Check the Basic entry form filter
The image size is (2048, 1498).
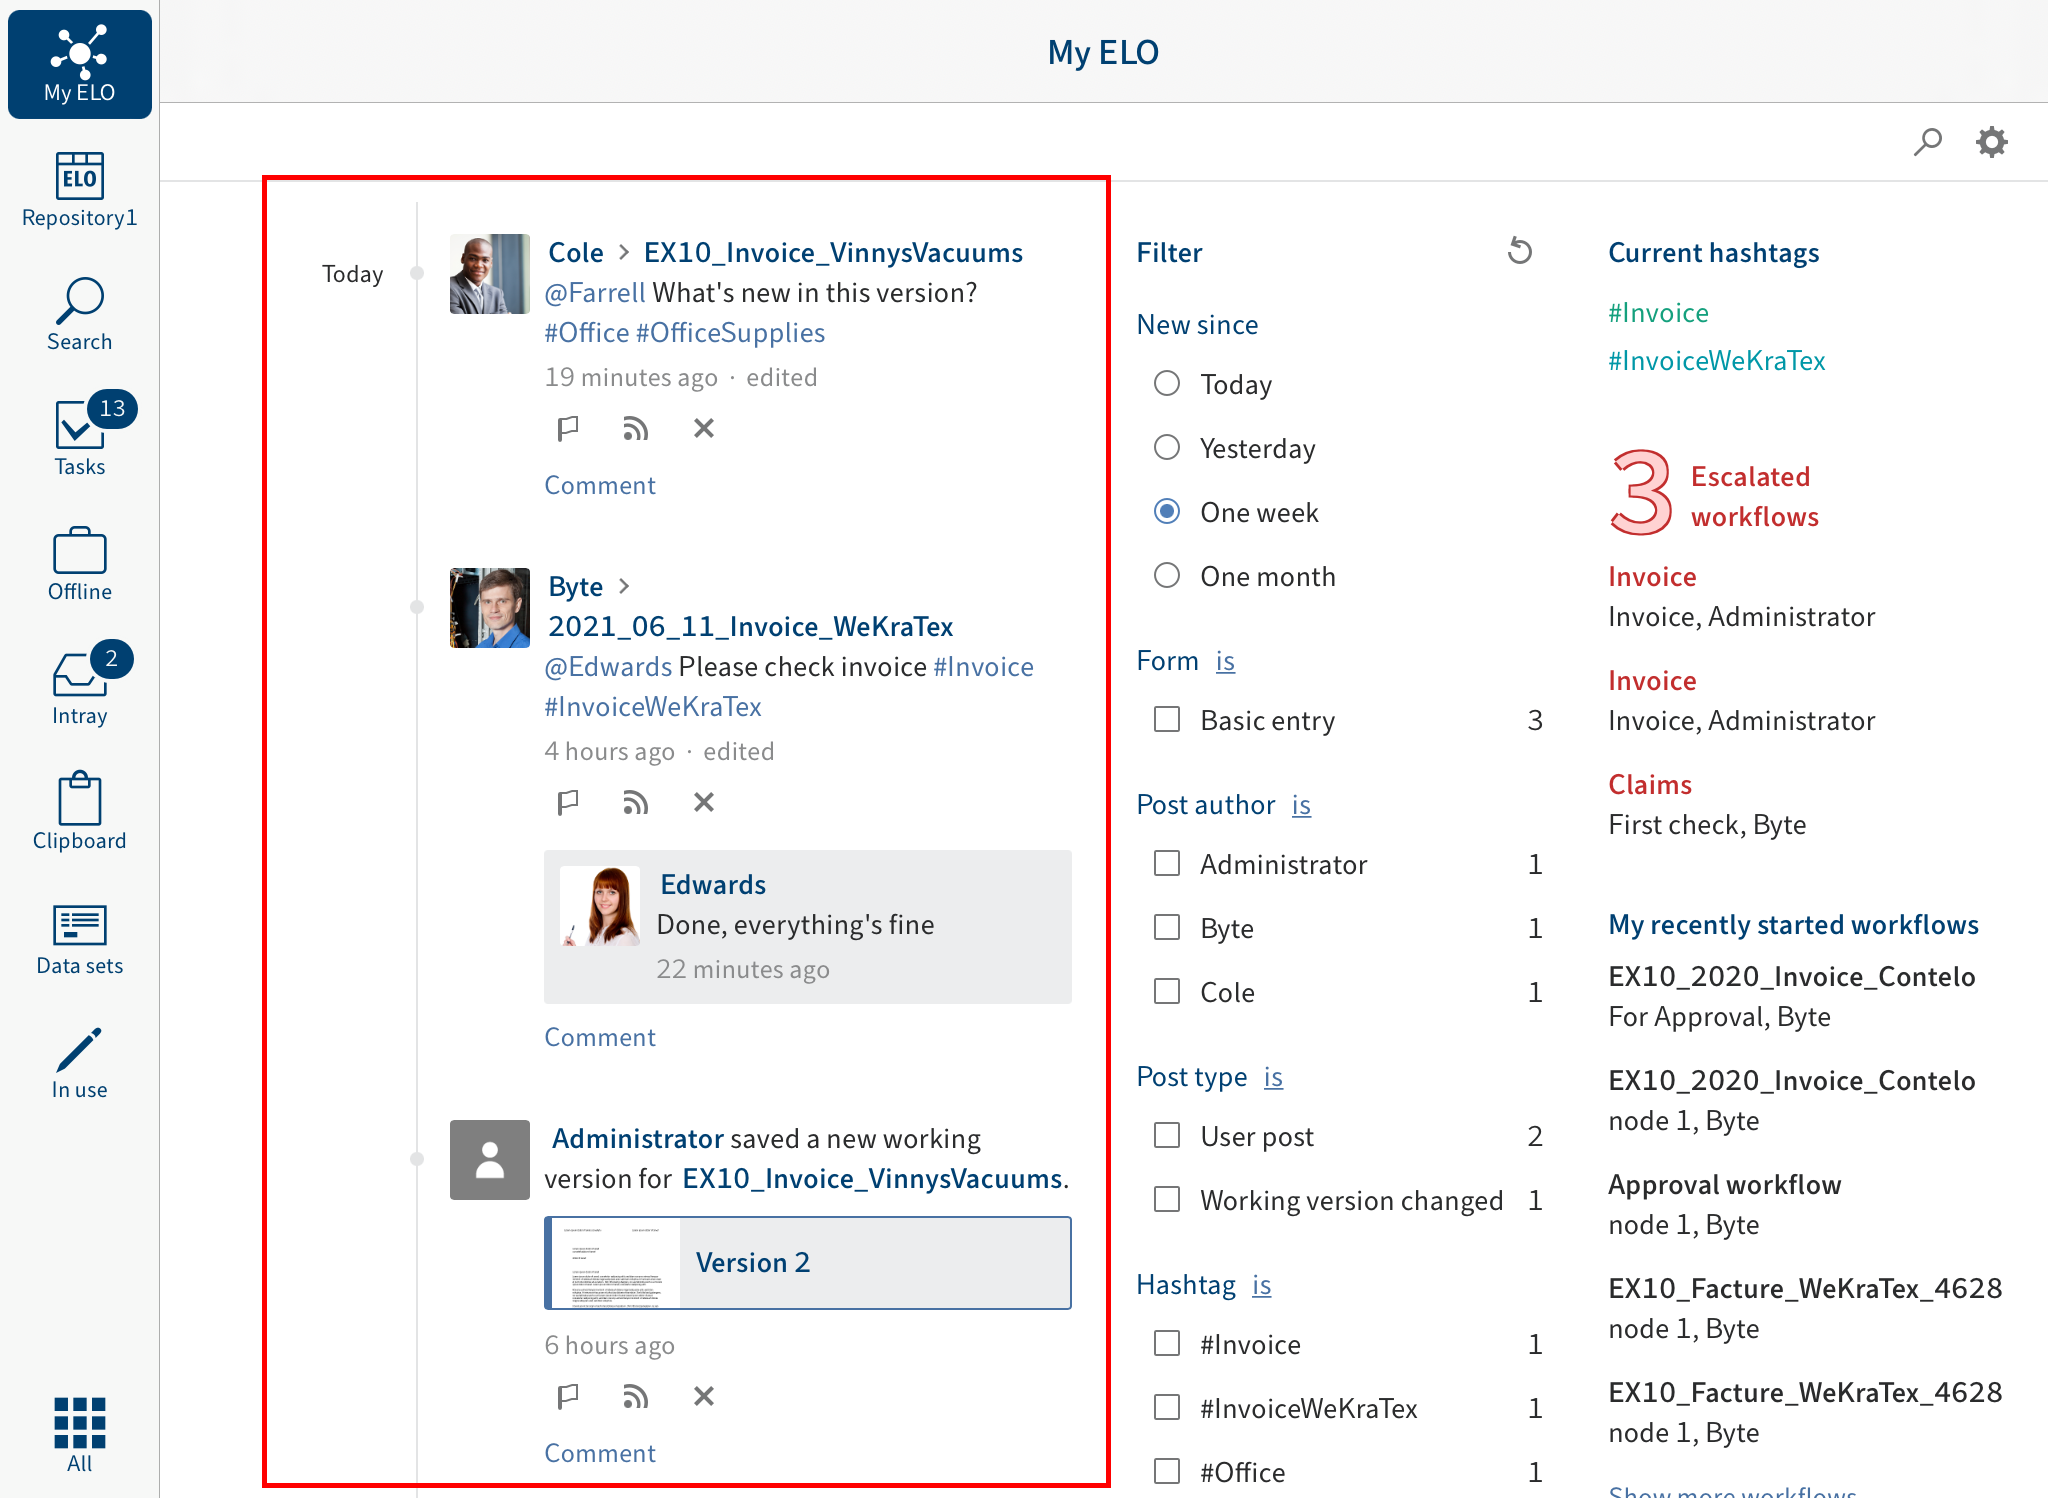[x=1167, y=720]
